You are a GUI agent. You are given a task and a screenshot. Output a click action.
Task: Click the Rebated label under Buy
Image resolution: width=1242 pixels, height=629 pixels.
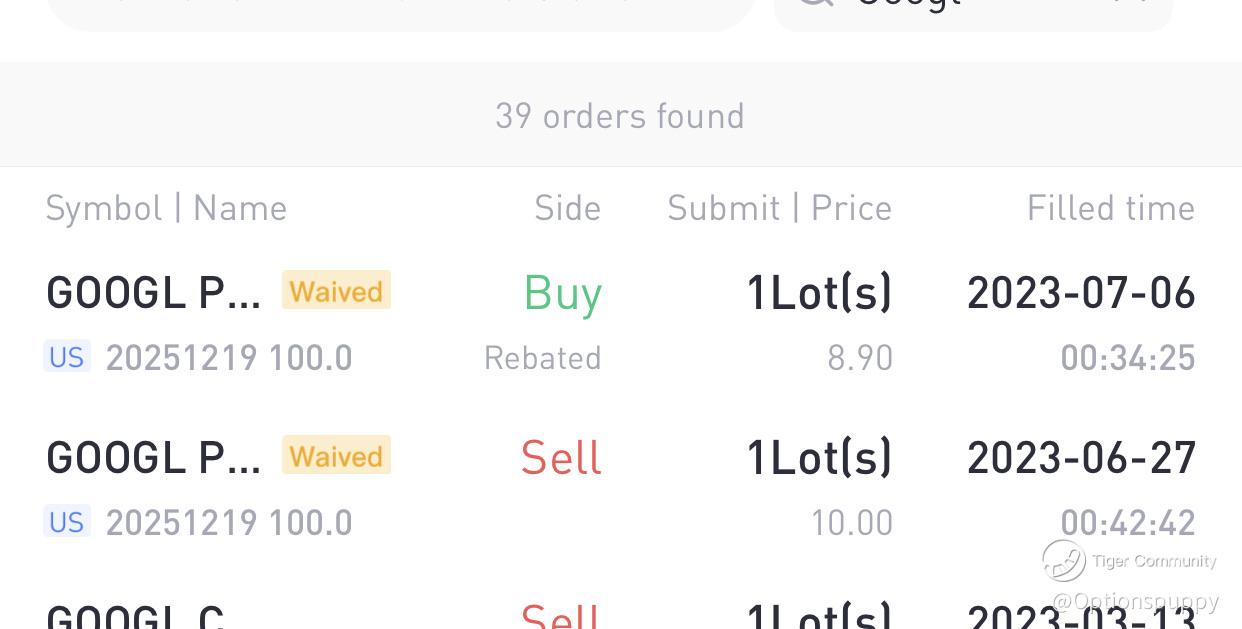[542, 358]
